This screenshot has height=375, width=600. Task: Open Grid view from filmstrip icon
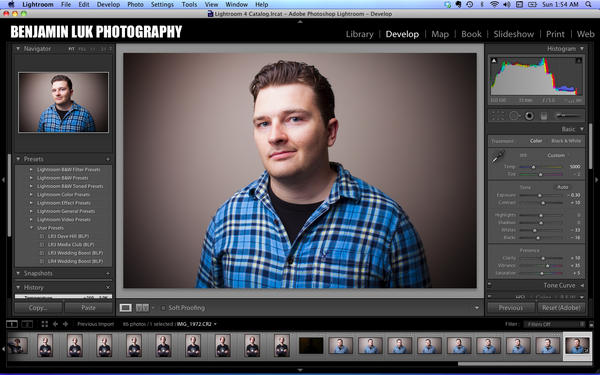click(x=45, y=324)
